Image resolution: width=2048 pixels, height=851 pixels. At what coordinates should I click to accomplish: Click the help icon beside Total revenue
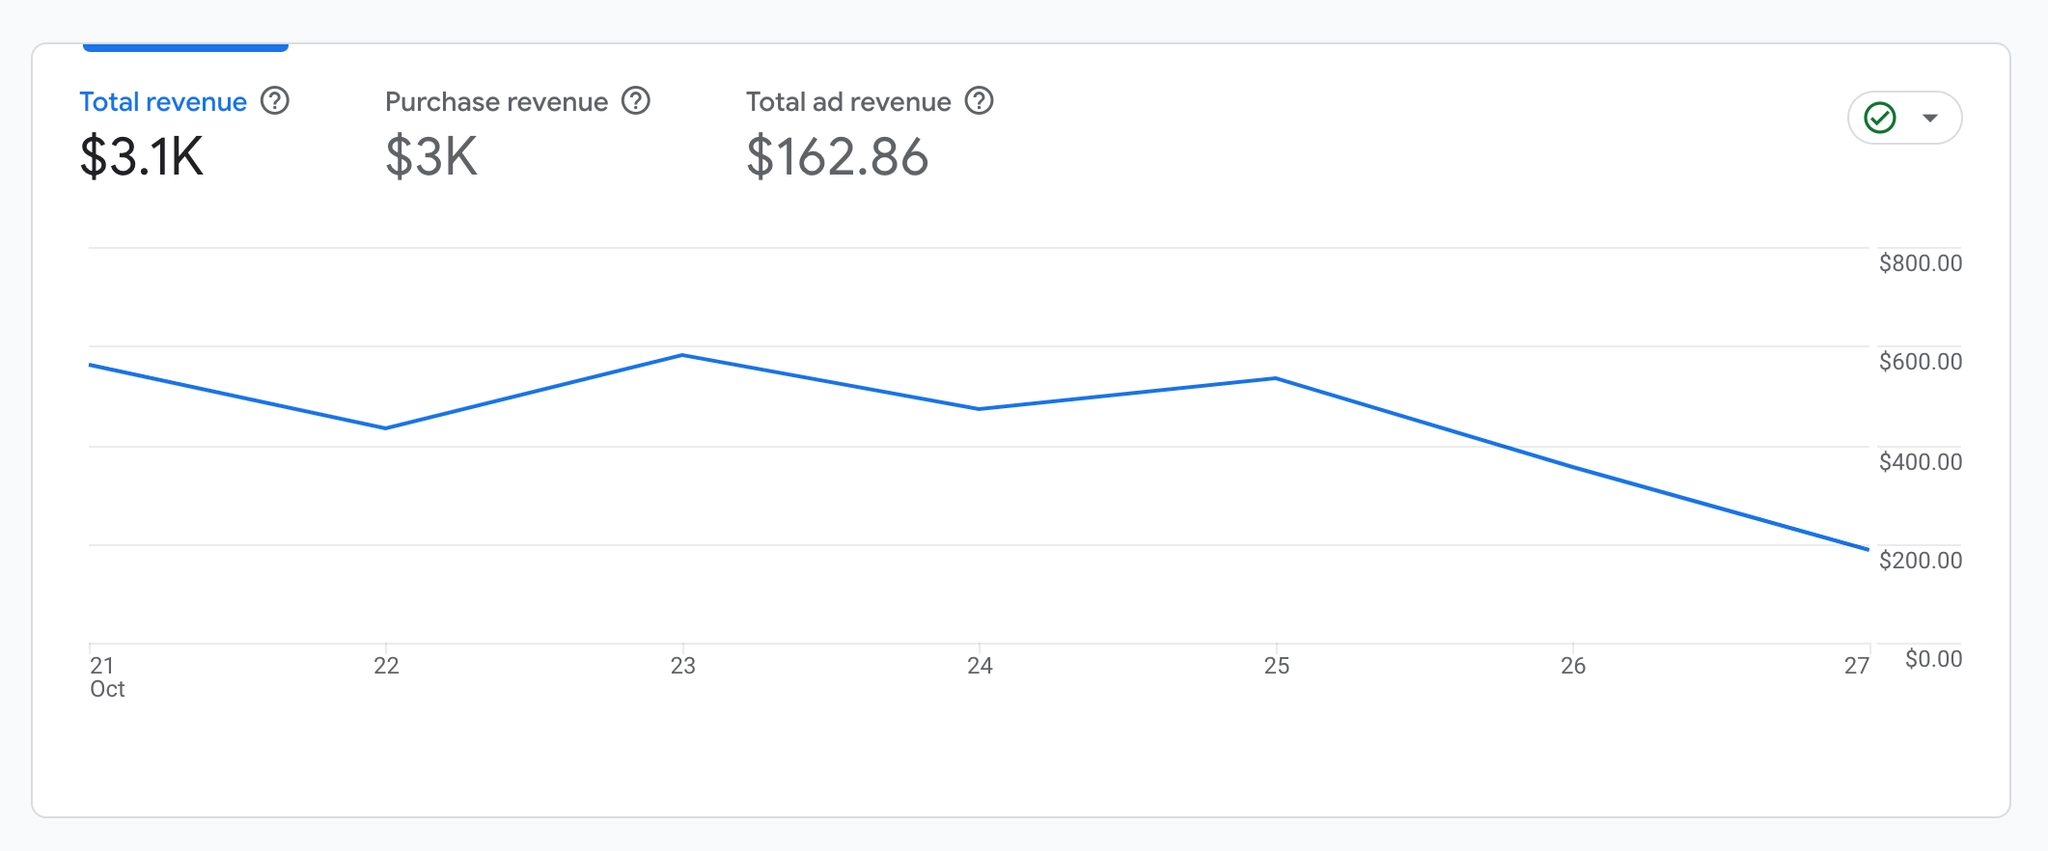(x=275, y=101)
